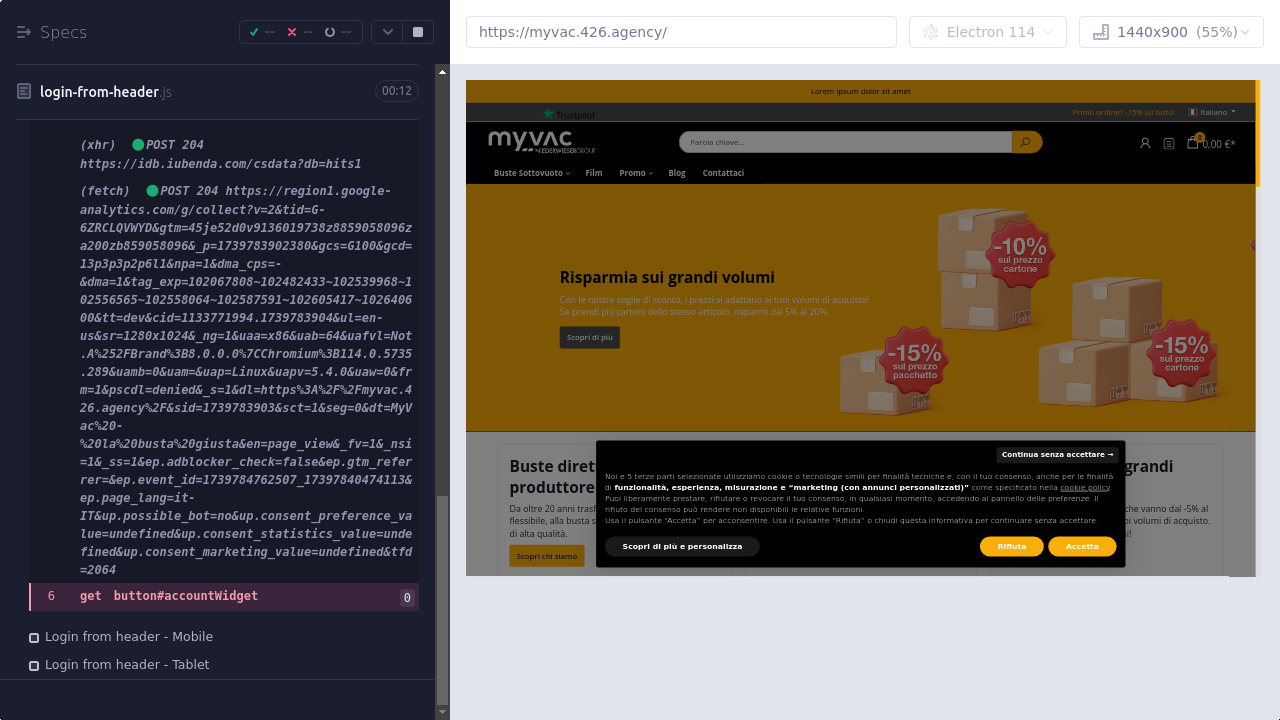Screen dimensions: 1280x720
Task: Expand the Specs list sidebar icon
Action: click(24, 32)
